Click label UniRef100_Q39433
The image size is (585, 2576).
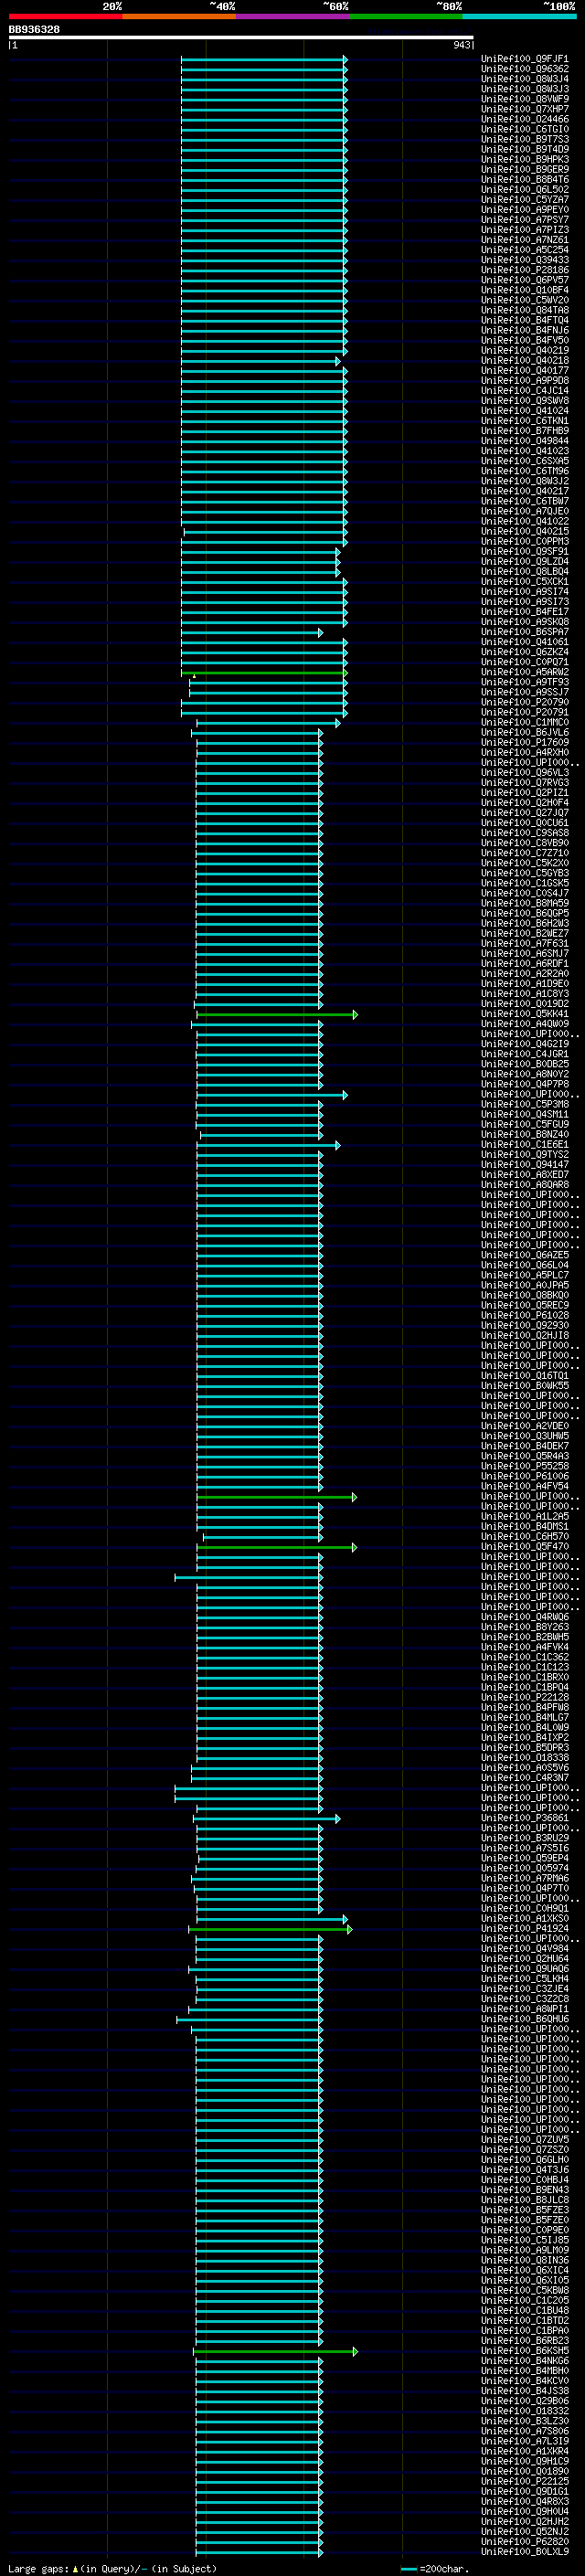[525, 260]
